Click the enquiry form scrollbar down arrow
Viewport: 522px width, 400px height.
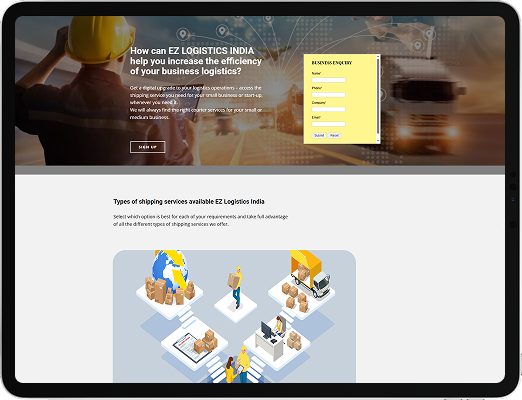coord(378,141)
